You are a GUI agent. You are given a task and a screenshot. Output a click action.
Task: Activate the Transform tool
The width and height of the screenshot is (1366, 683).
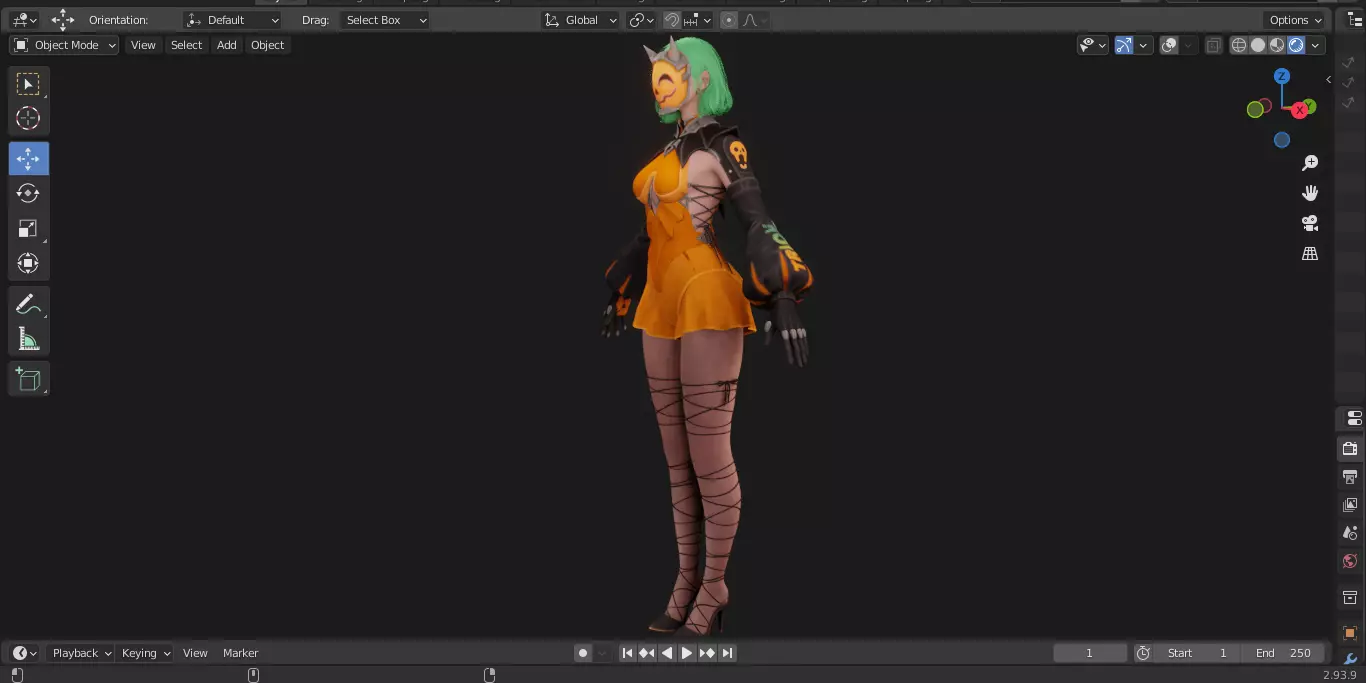point(28,264)
